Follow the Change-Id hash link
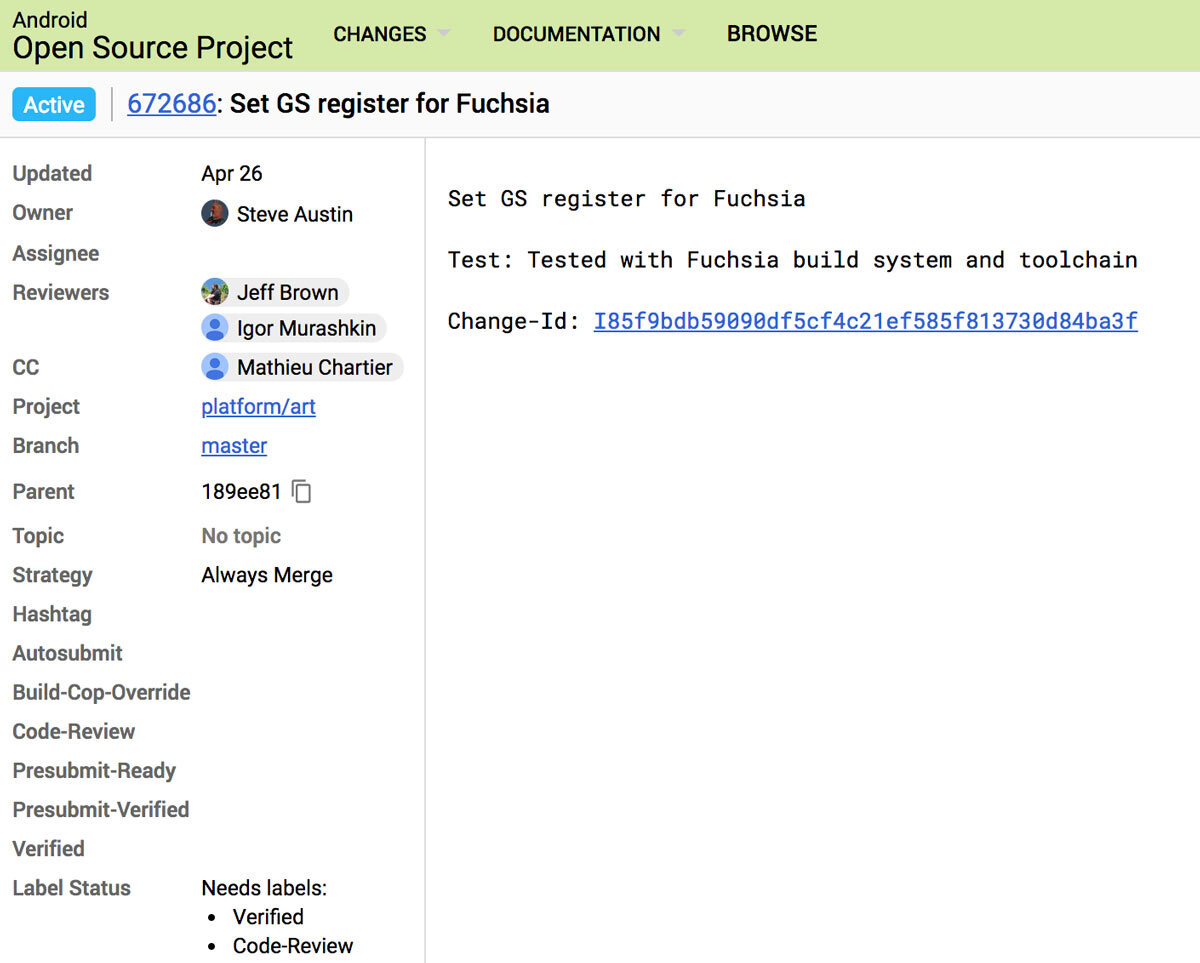 [x=865, y=321]
